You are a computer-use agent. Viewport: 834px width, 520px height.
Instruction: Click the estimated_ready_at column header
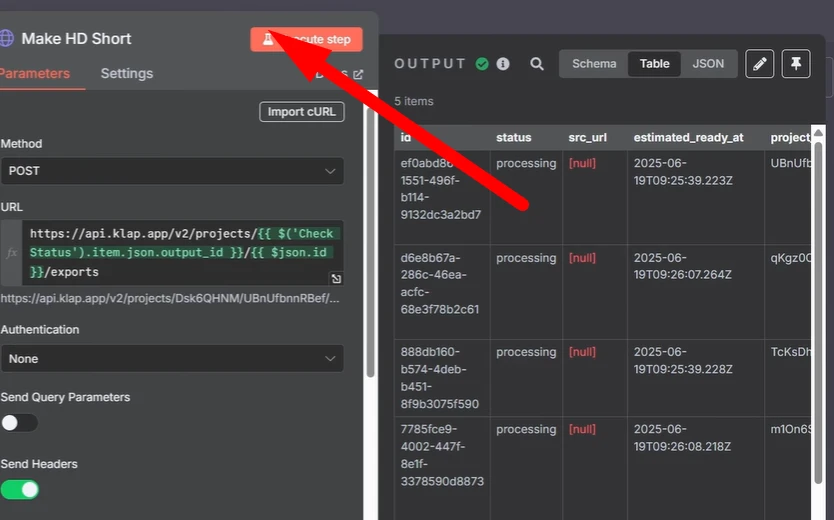[x=688, y=138]
